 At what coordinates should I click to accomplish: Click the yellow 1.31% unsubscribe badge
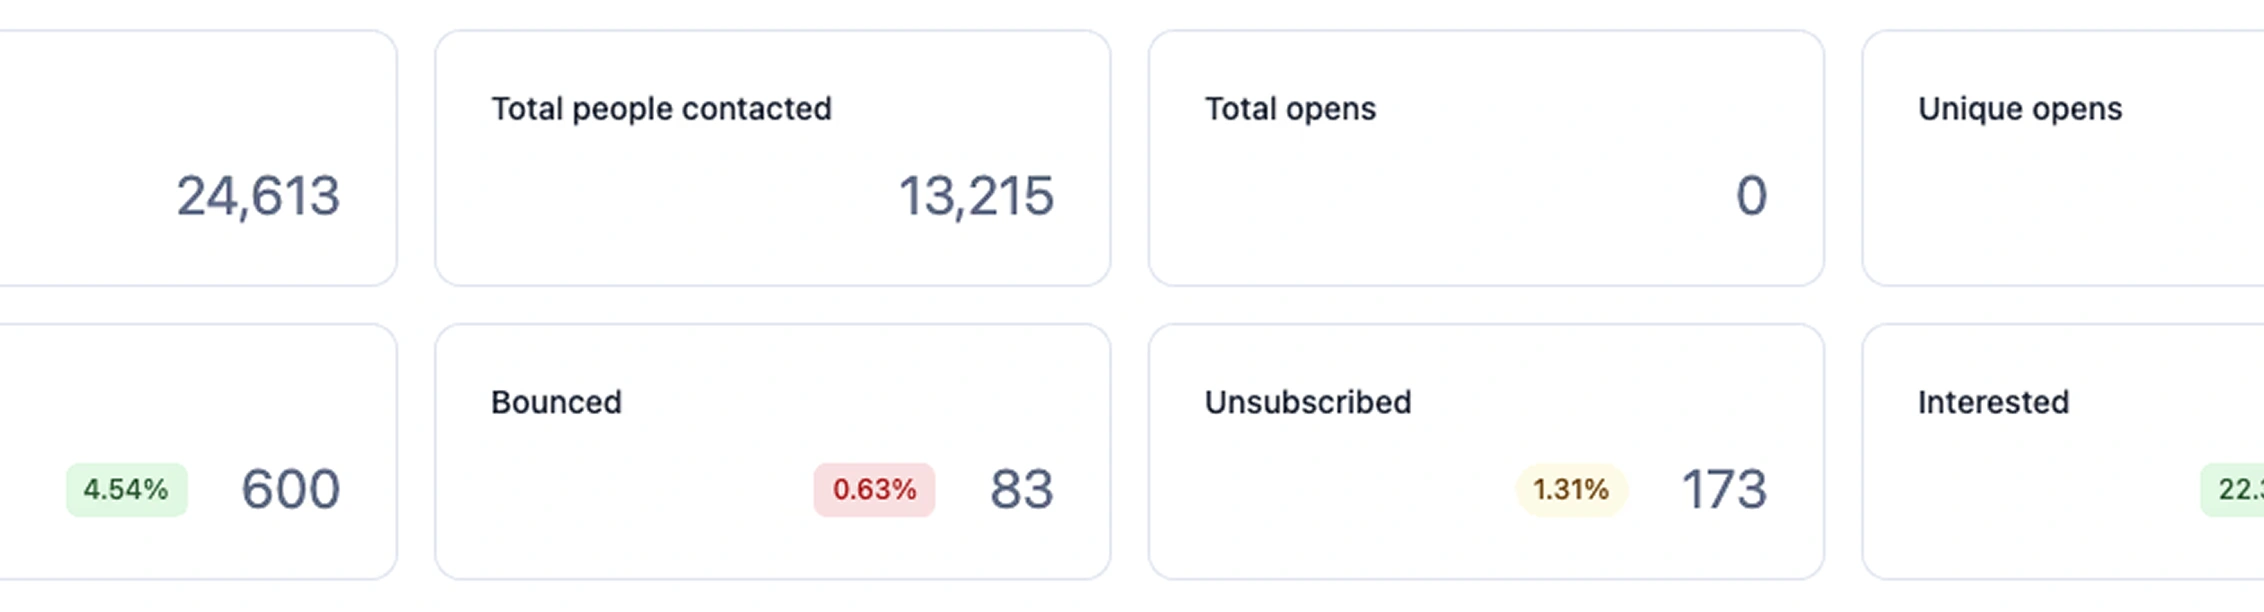point(1571,490)
